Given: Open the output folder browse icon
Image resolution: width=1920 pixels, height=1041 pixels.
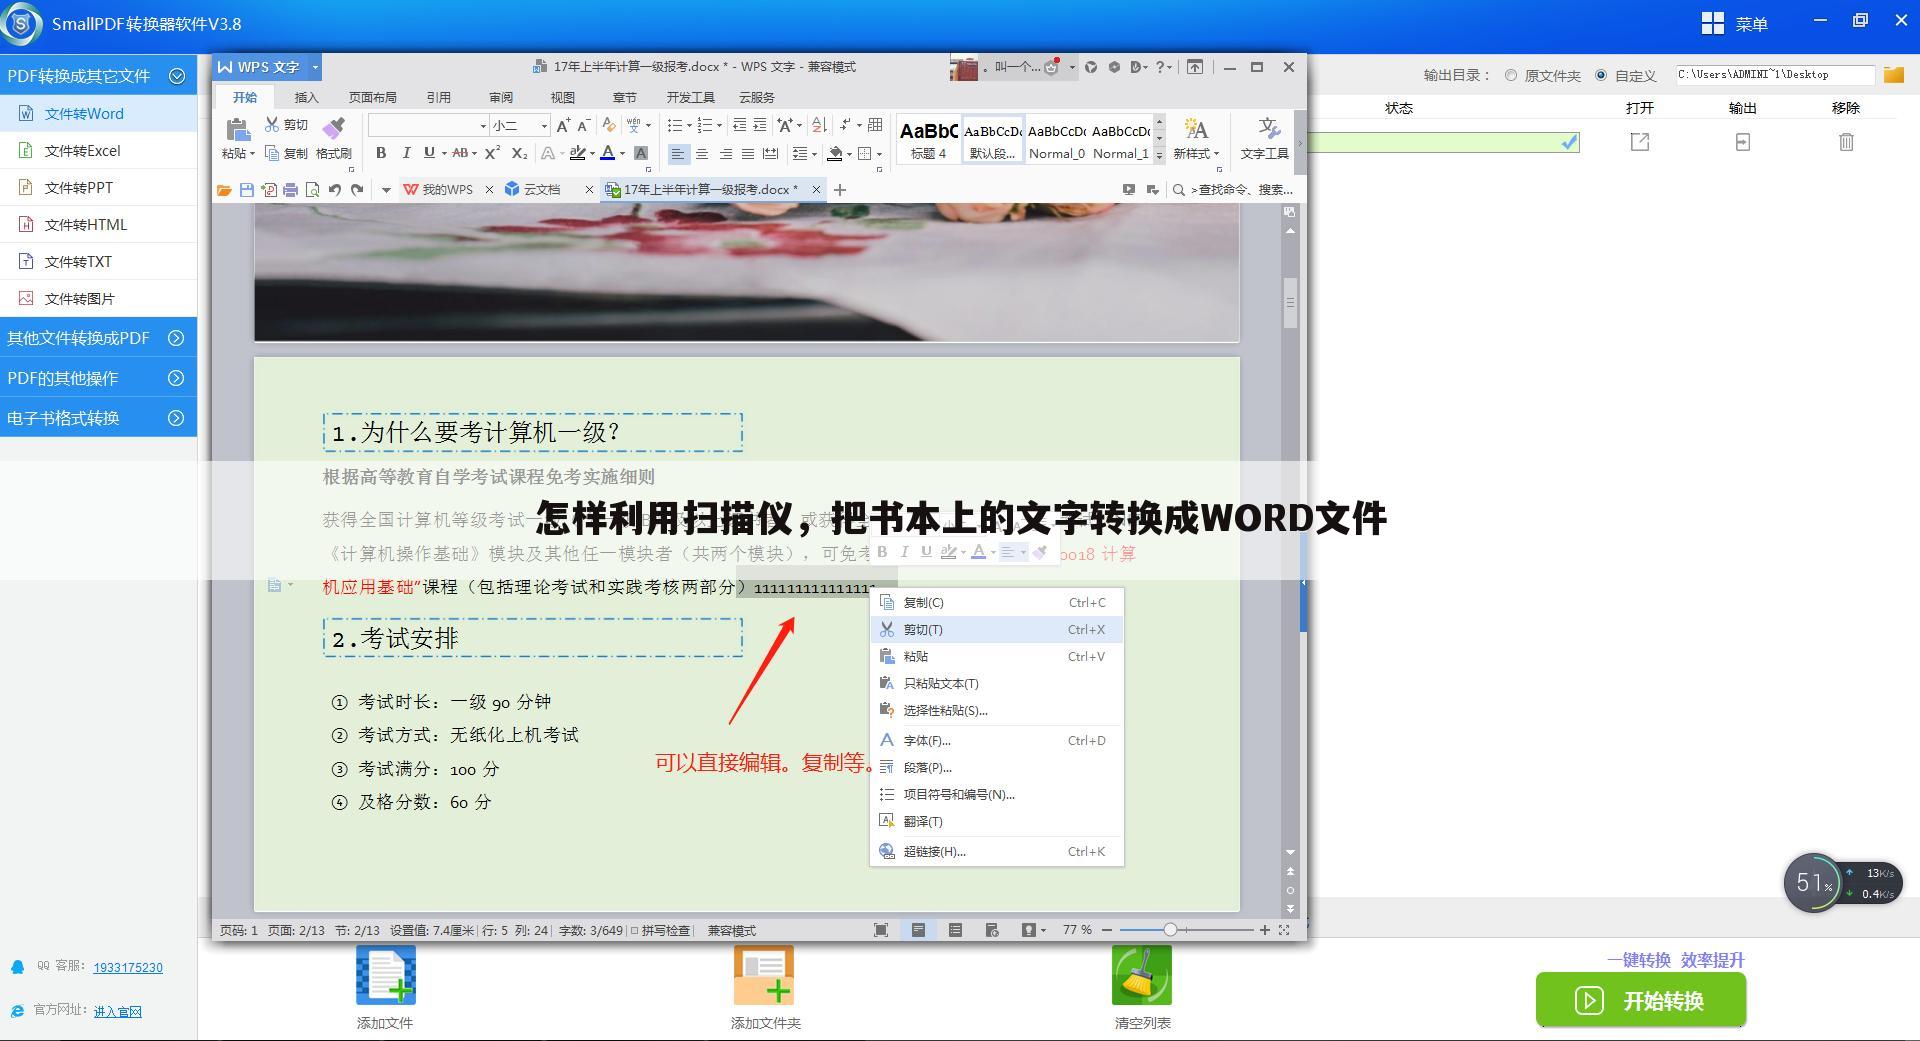Looking at the screenshot, I should tap(1893, 74).
